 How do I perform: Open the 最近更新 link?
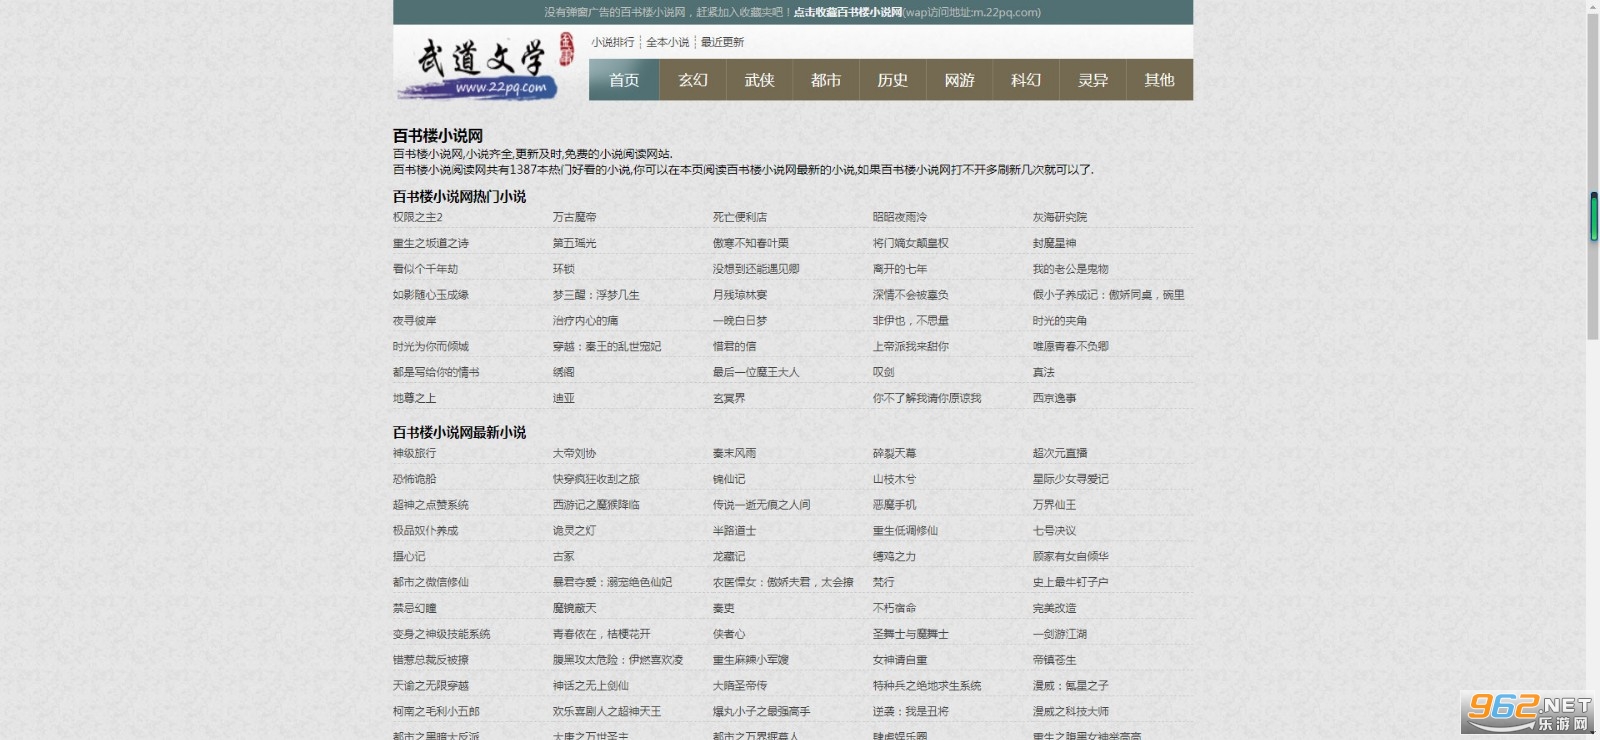pyautogui.click(x=722, y=42)
